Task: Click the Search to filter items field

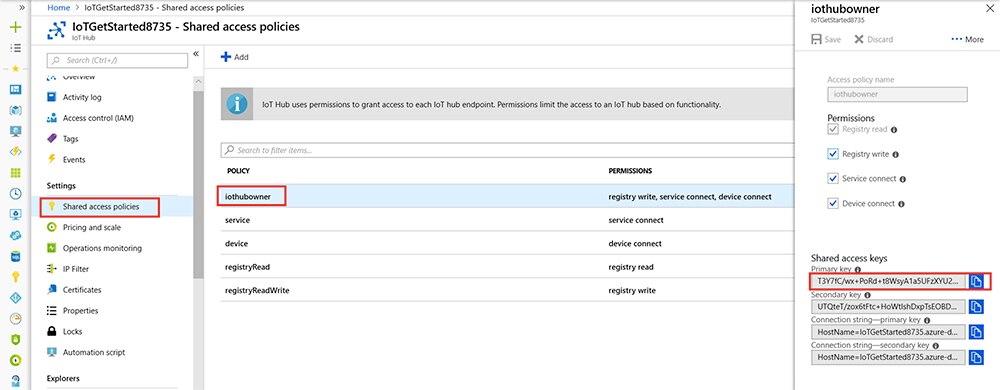Action: coord(507,150)
